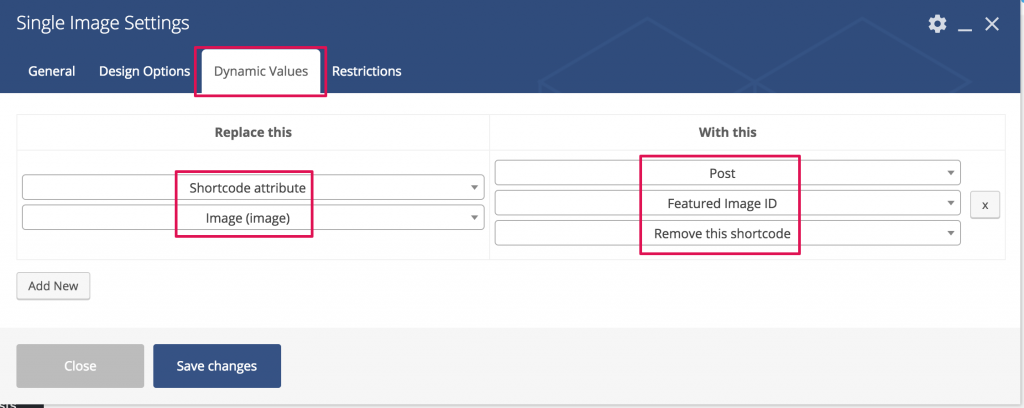Select the Dynamic Values tab
The width and height of the screenshot is (1024, 408).
[261, 71]
